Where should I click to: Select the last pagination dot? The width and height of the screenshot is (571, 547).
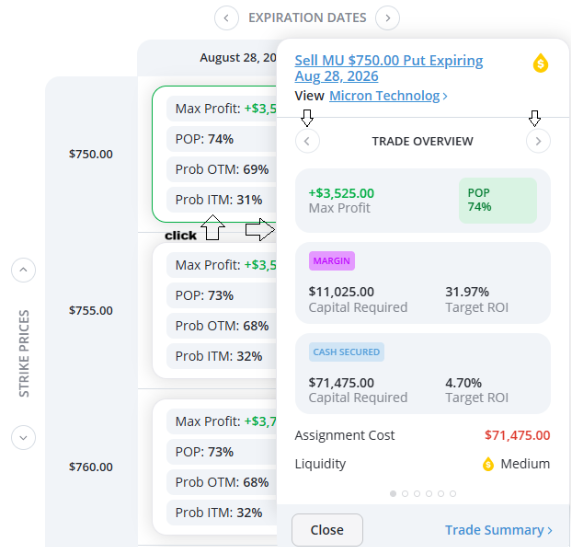click(x=453, y=493)
